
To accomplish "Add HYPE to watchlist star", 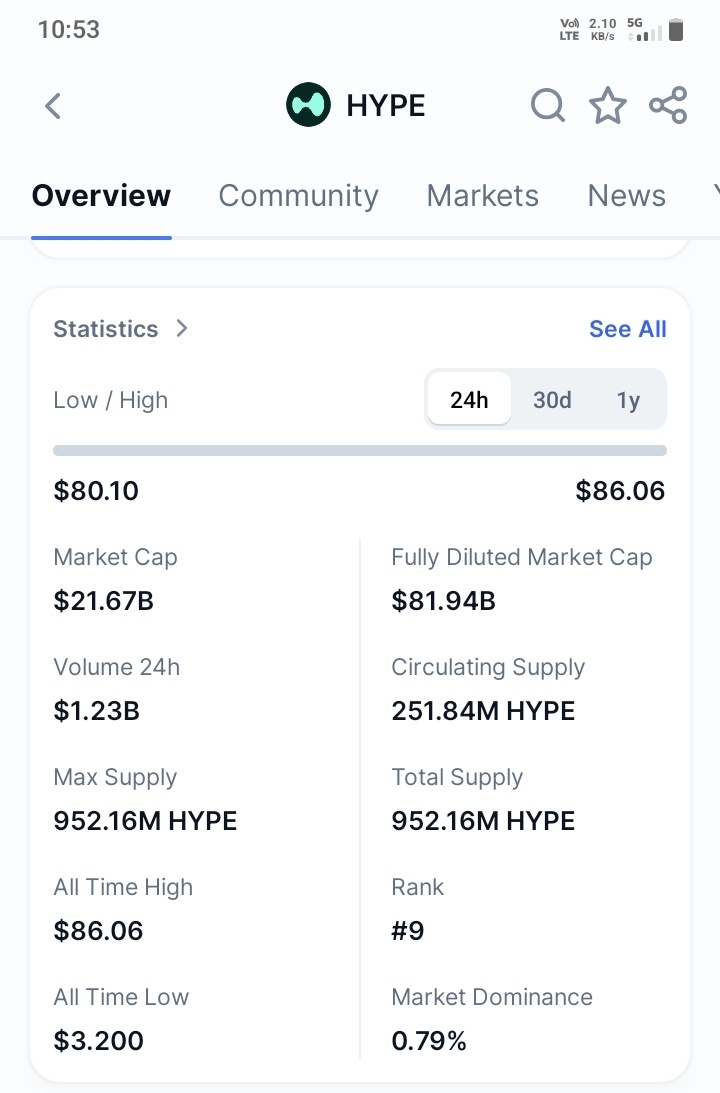I will coord(608,106).
